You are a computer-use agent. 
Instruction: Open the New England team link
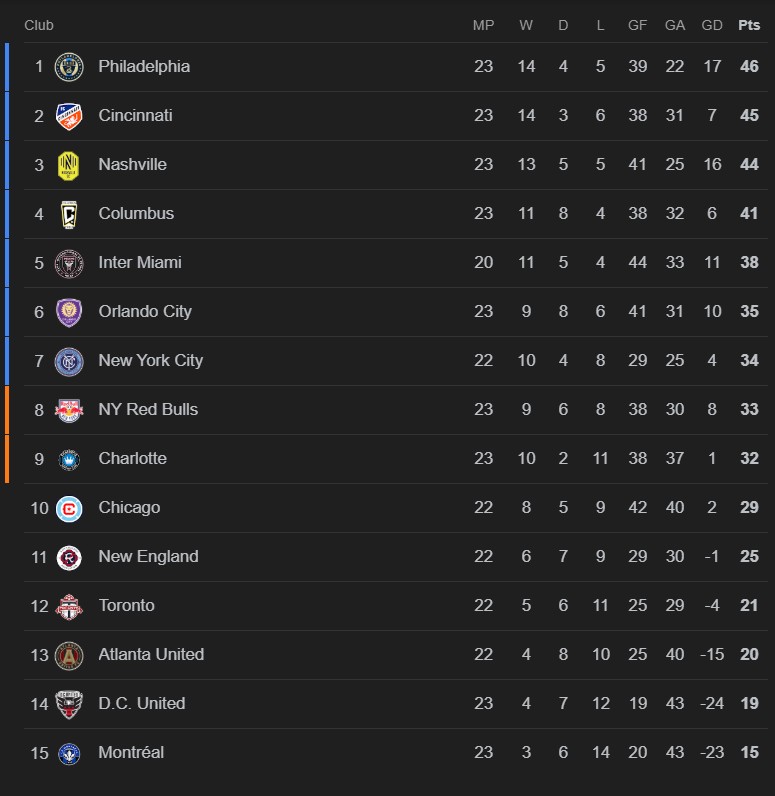pos(148,556)
